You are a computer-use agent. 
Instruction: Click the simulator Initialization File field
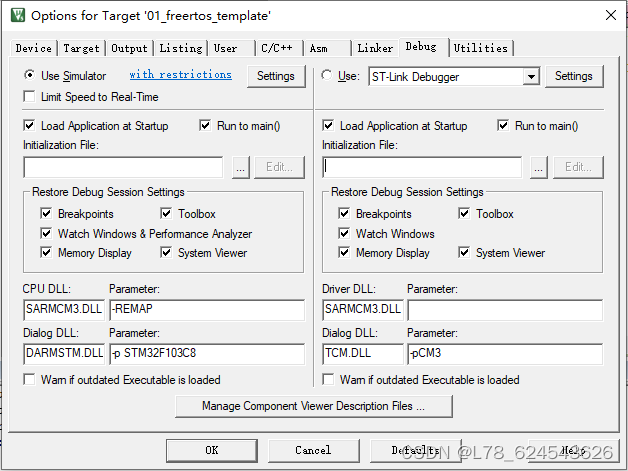pos(123,167)
